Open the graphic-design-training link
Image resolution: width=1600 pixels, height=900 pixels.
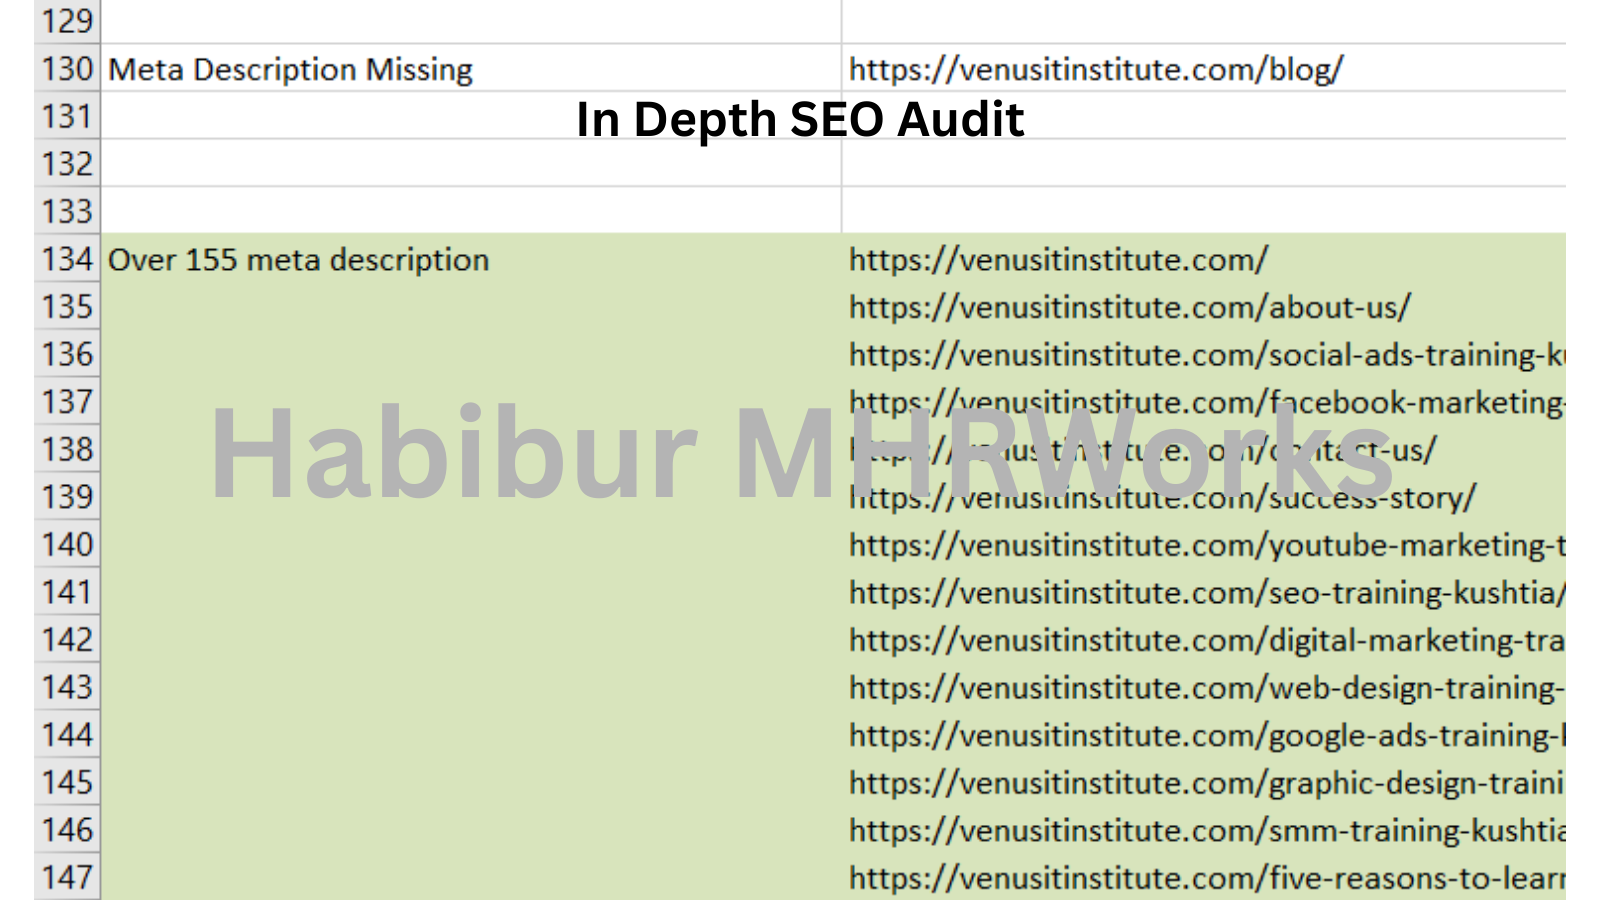[x=1206, y=783]
